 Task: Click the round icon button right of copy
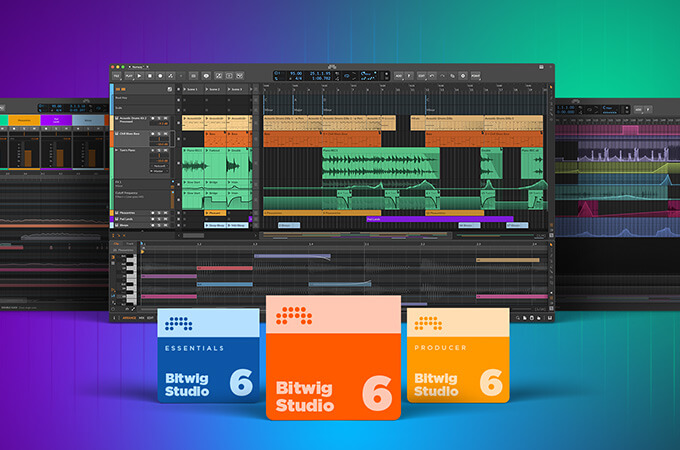pos(463,76)
